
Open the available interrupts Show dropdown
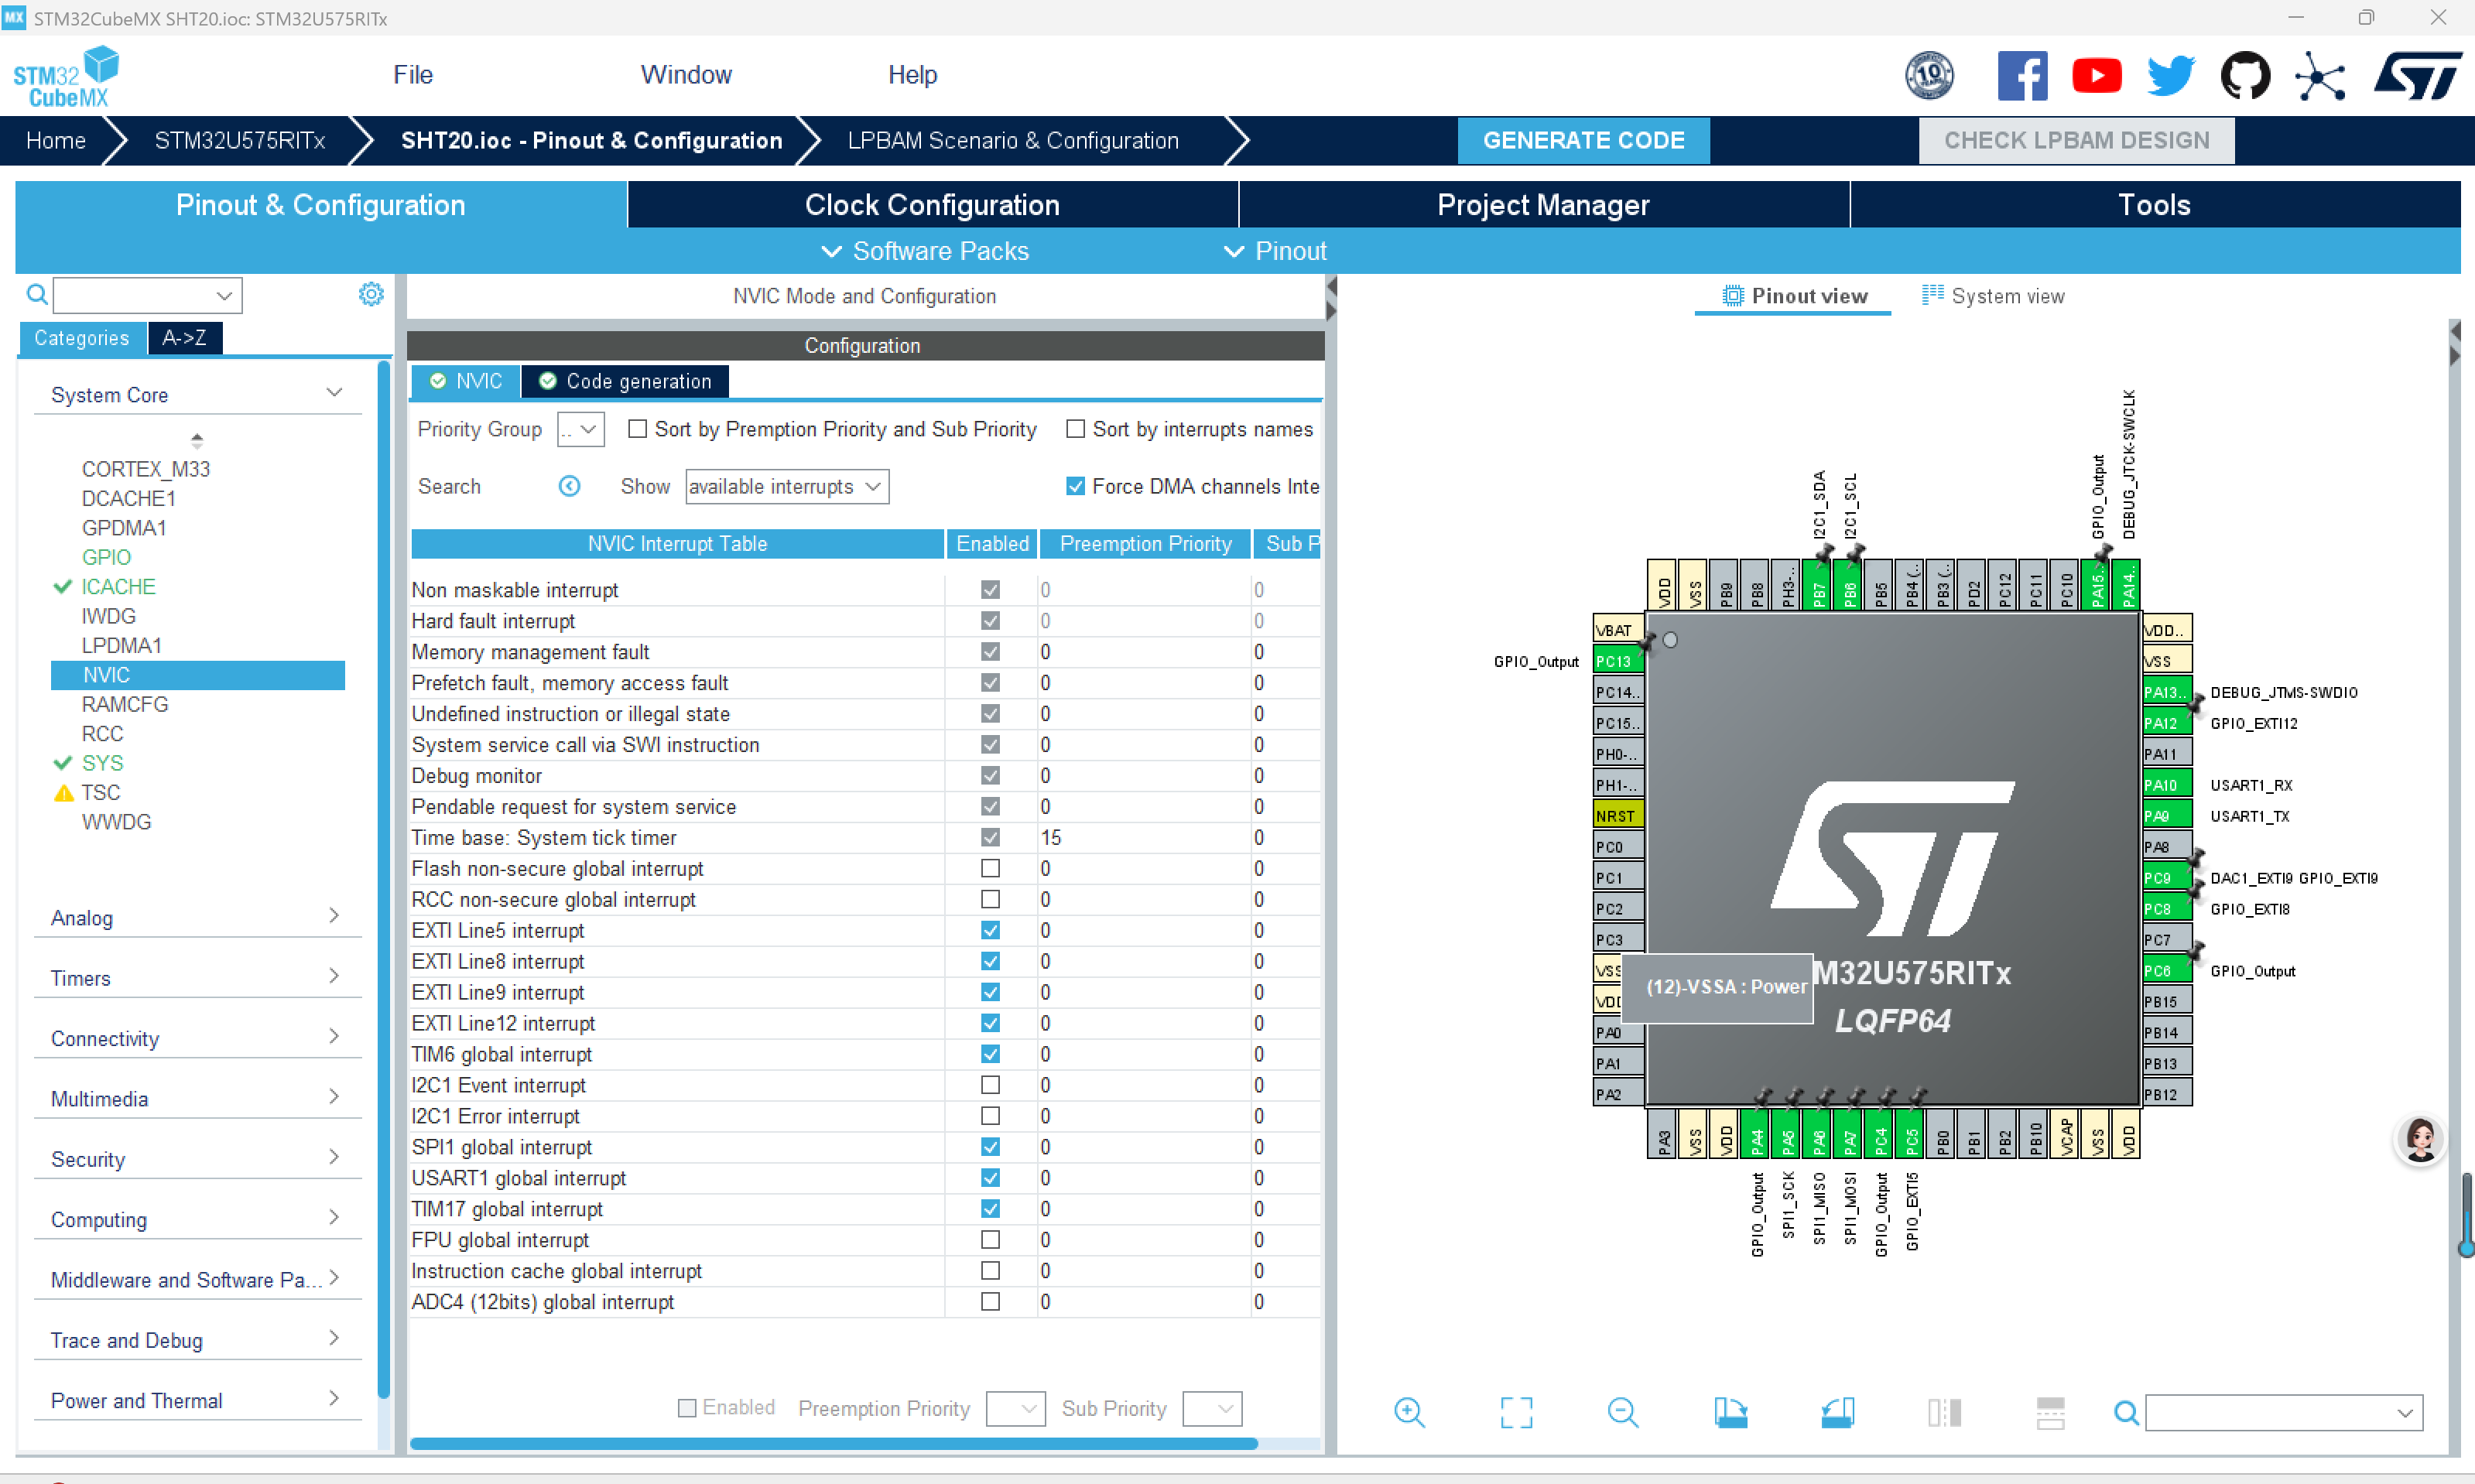click(786, 487)
